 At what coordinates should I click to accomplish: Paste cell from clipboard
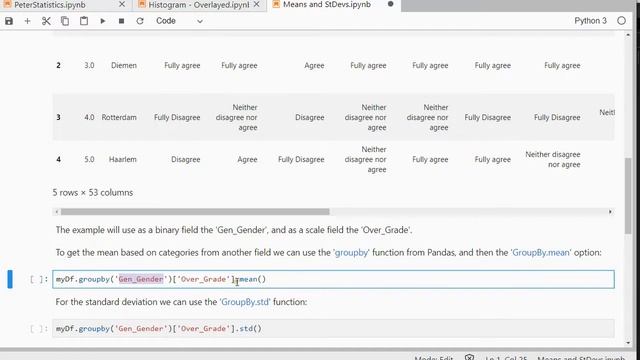[x=84, y=21]
